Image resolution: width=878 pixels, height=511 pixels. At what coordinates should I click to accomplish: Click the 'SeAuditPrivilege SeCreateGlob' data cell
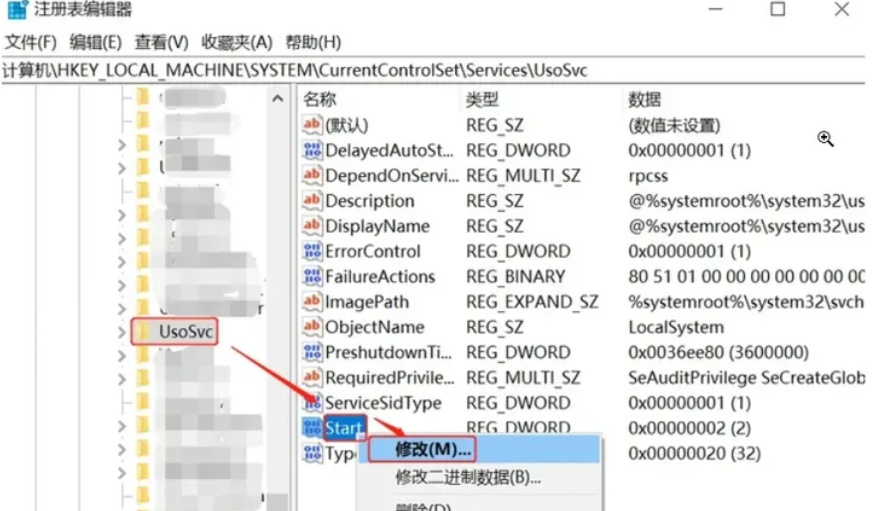coord(746,378)
